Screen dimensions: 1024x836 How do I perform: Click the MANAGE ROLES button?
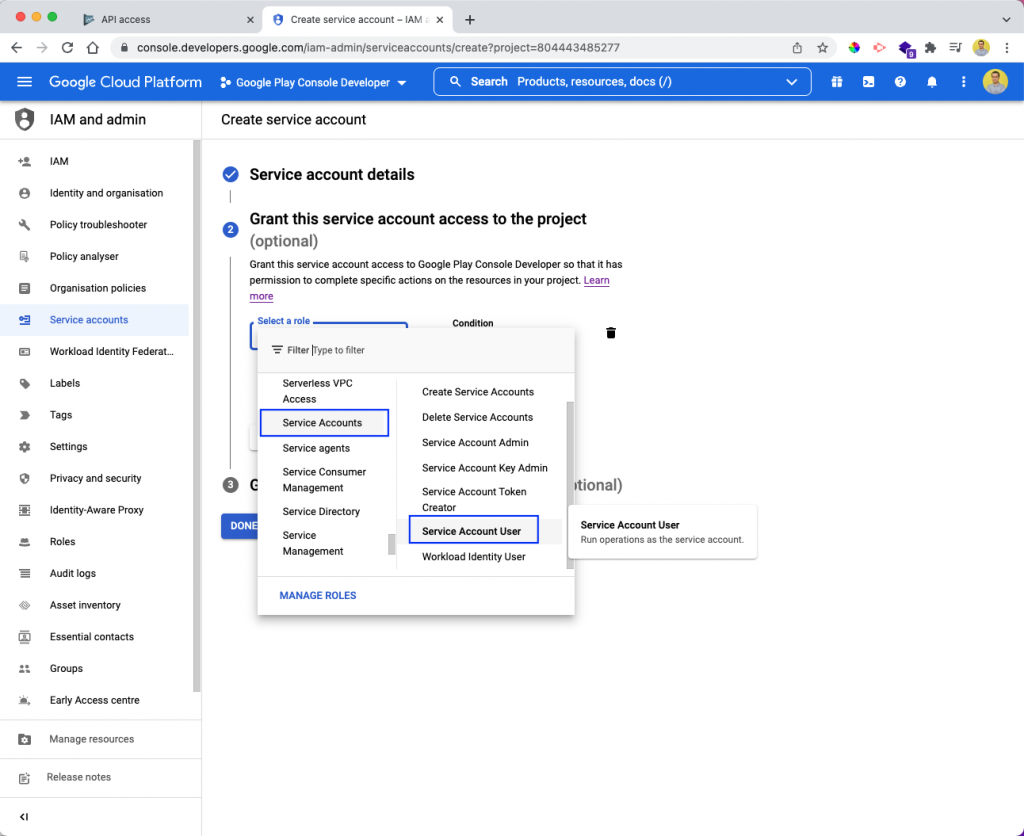318,596
